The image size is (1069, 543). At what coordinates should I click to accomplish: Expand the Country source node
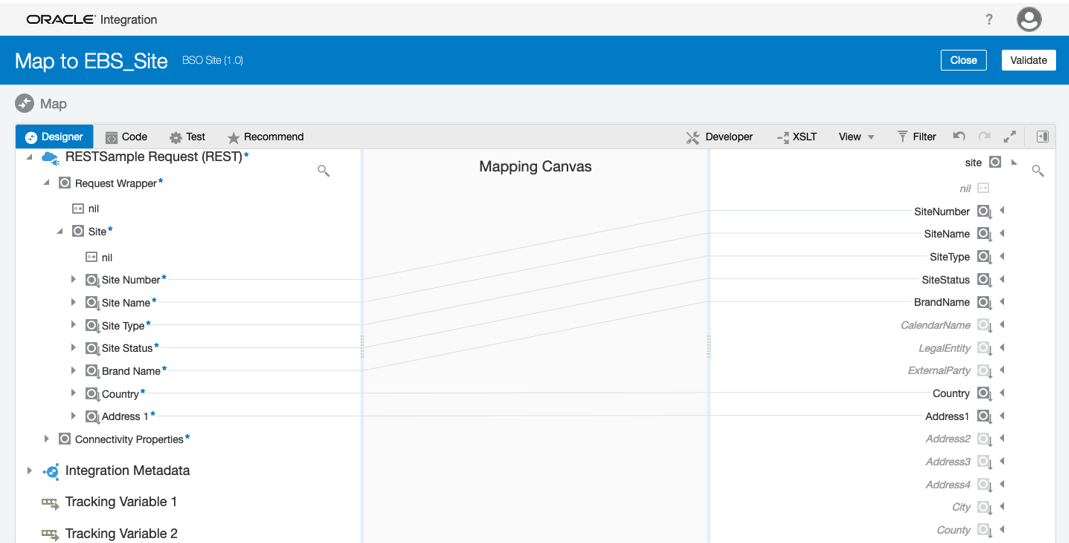[x=73, y=393]
